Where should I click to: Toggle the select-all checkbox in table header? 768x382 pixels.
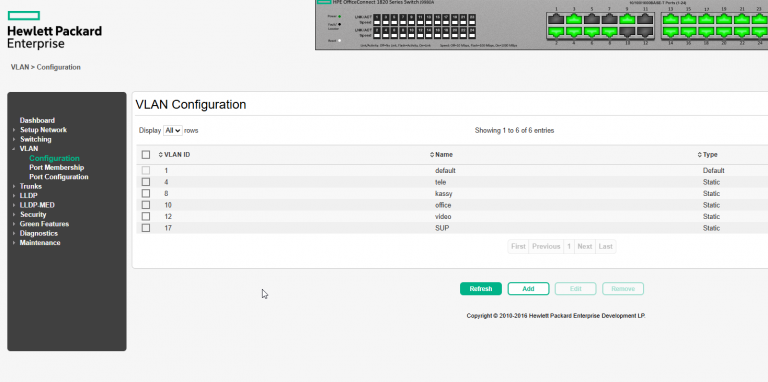point(146,155)
